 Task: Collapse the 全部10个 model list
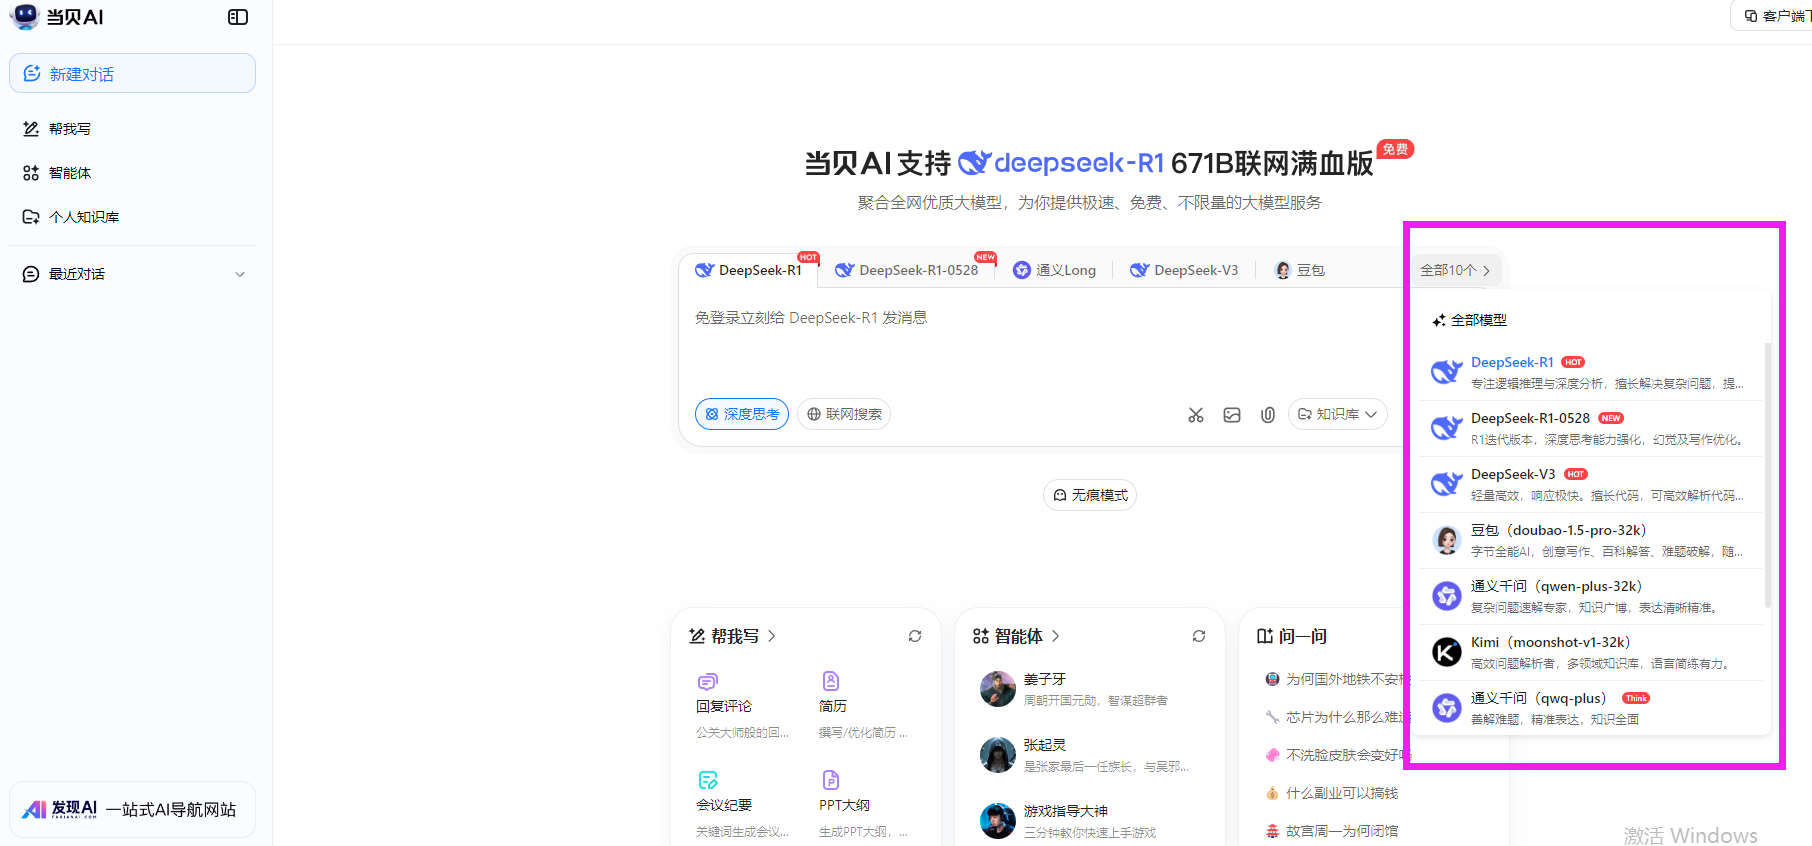pos(1455,270)
